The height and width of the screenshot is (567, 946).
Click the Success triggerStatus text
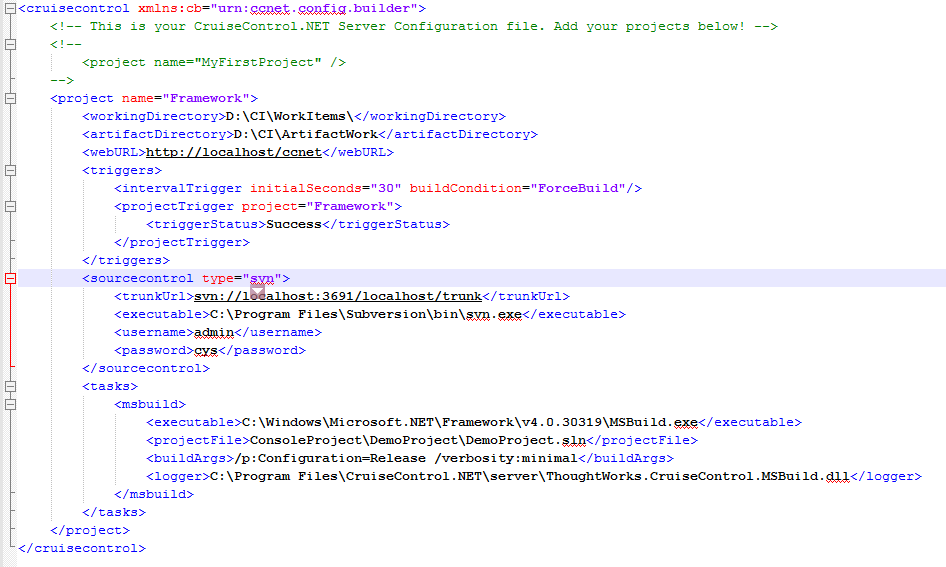pos(293,225)
